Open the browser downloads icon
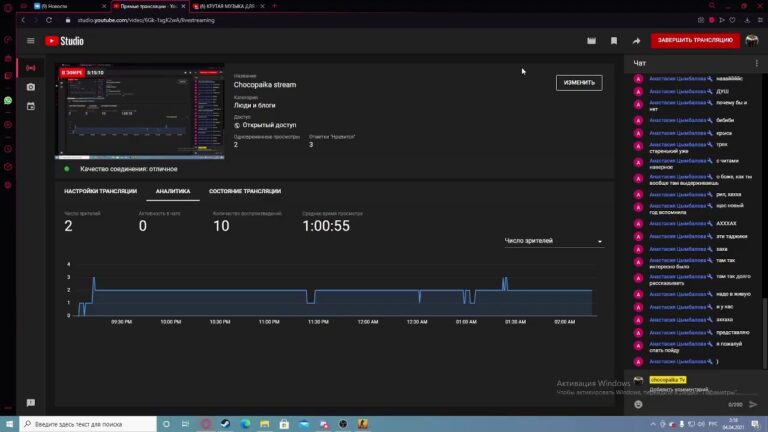The width and height of the screenshot is (768, 432). coord(747,20)
